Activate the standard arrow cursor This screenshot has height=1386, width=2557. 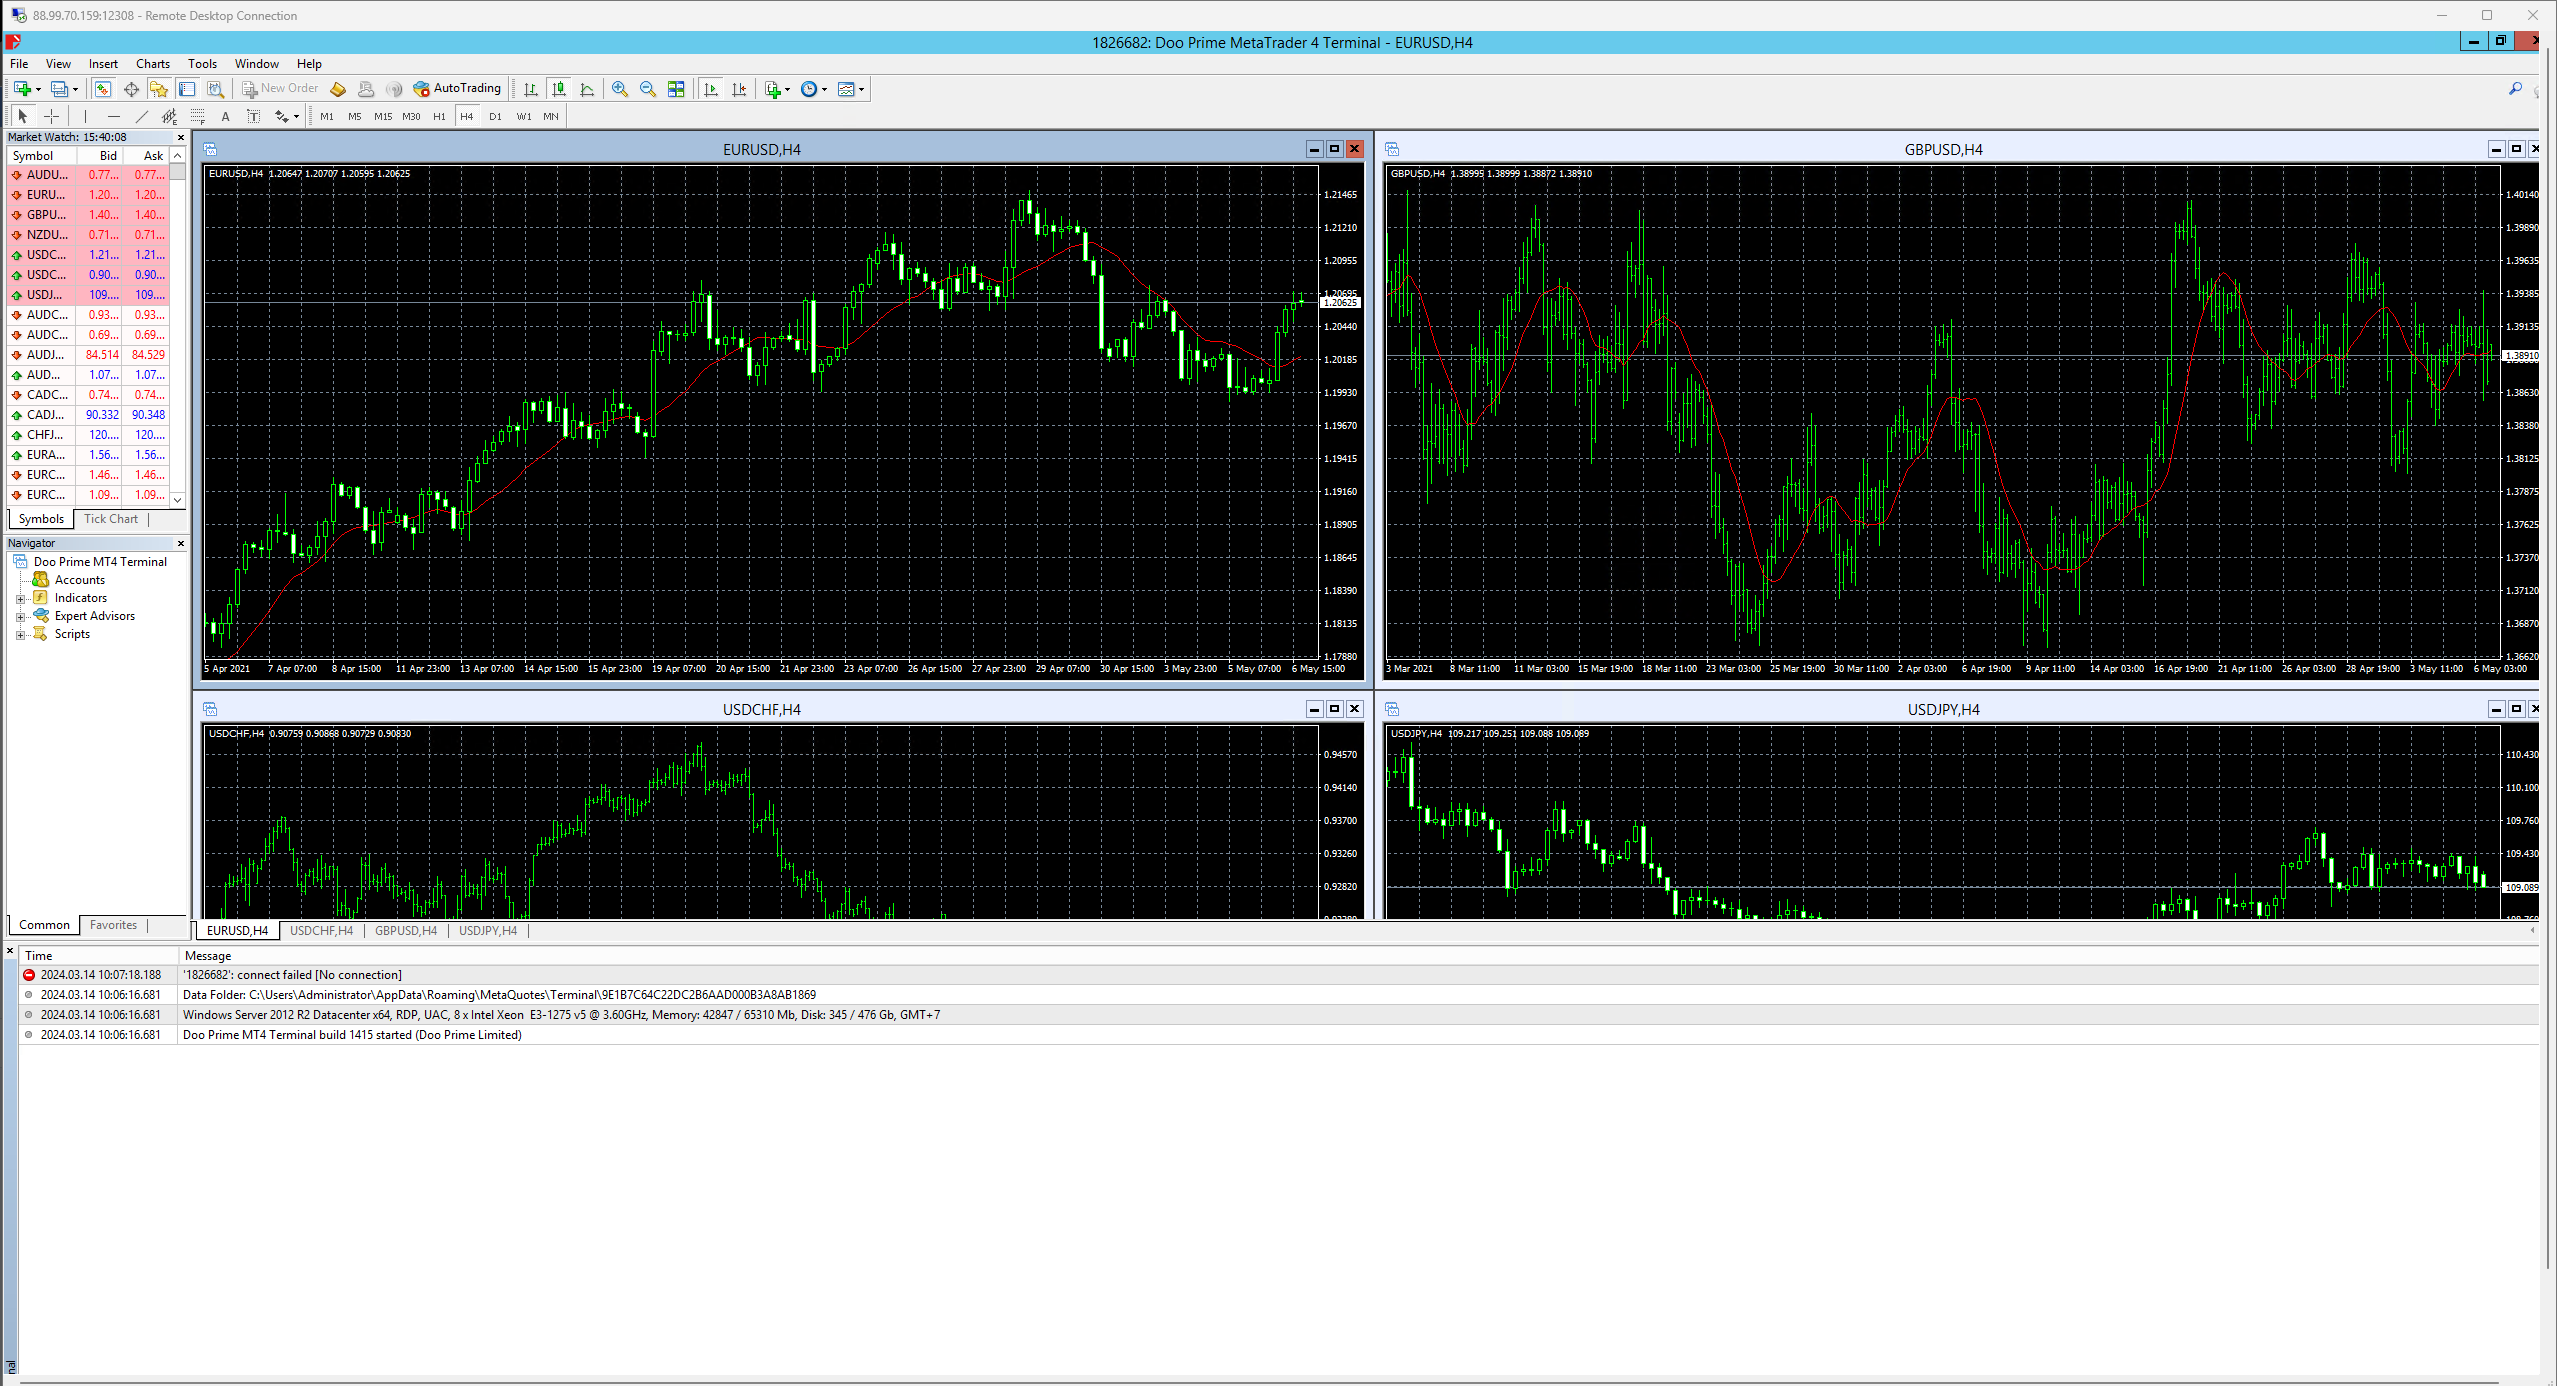tap(23, 117)
